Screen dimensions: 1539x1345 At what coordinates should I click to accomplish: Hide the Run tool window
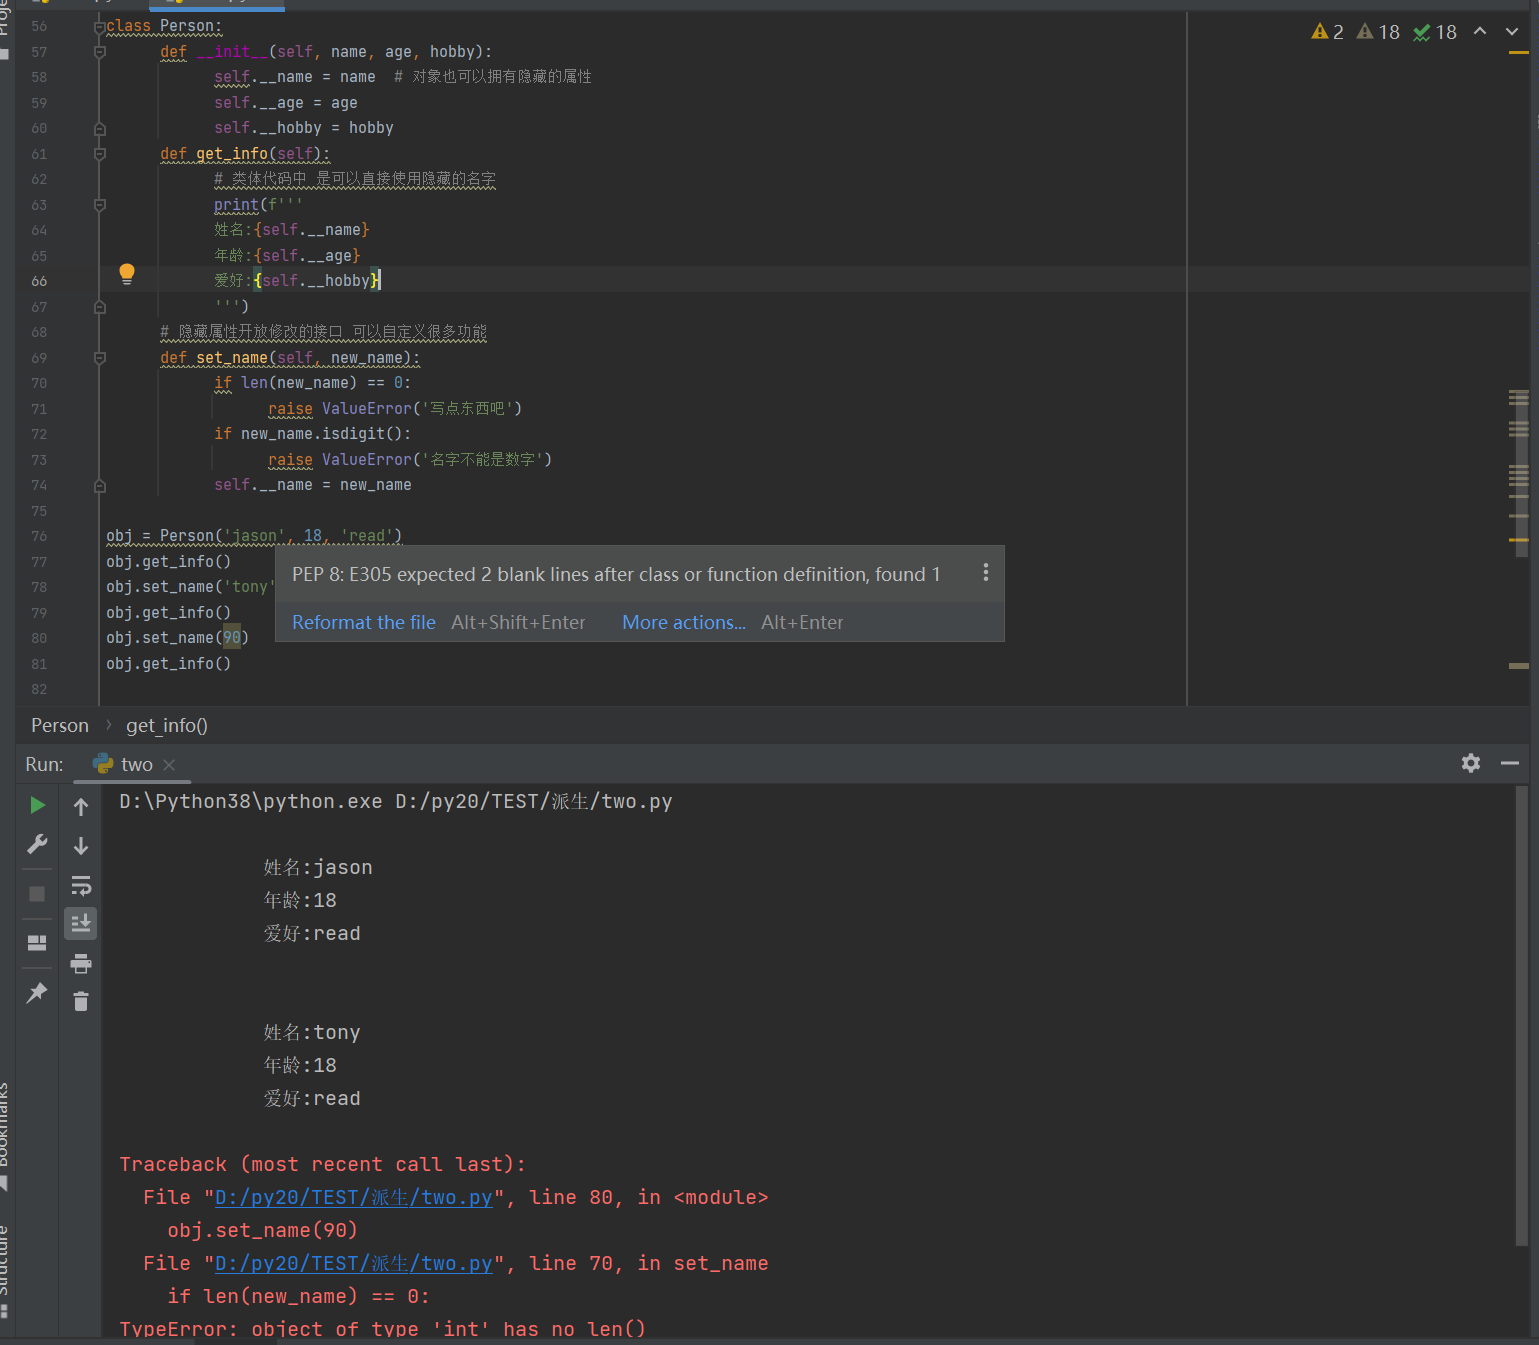tap(1510, 763)
